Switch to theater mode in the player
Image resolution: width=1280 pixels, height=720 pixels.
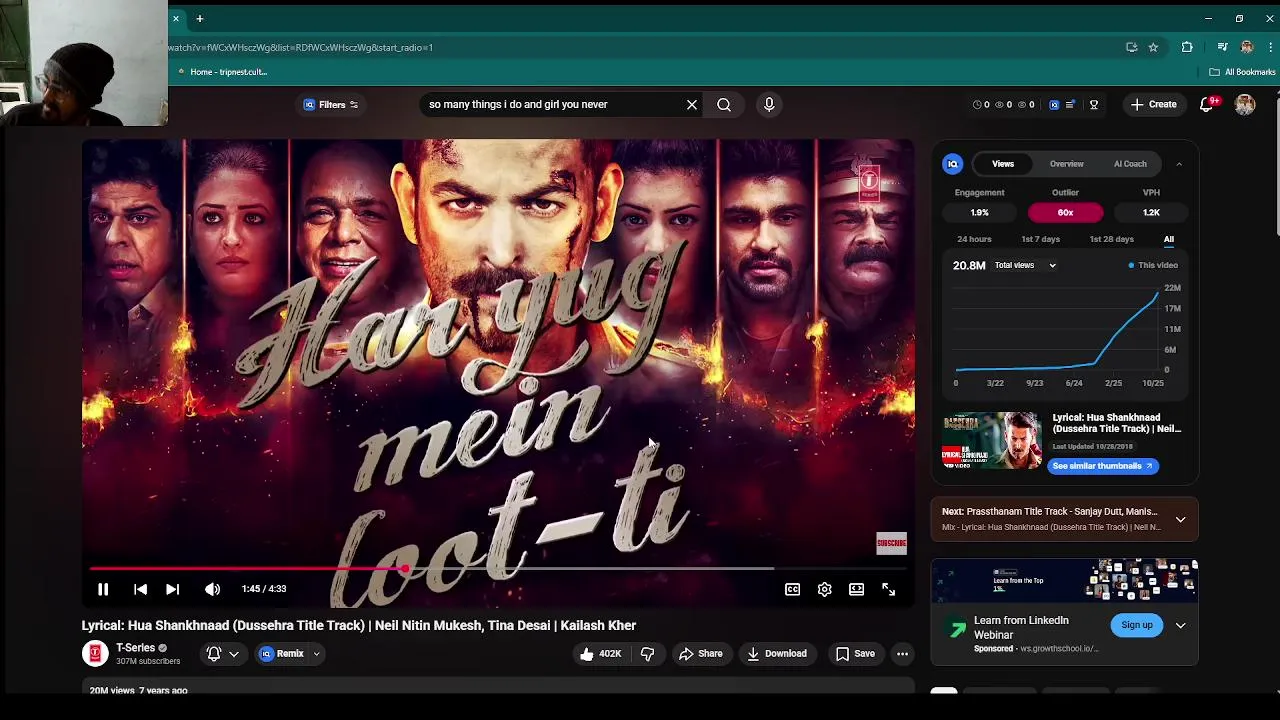pos(856,590)
